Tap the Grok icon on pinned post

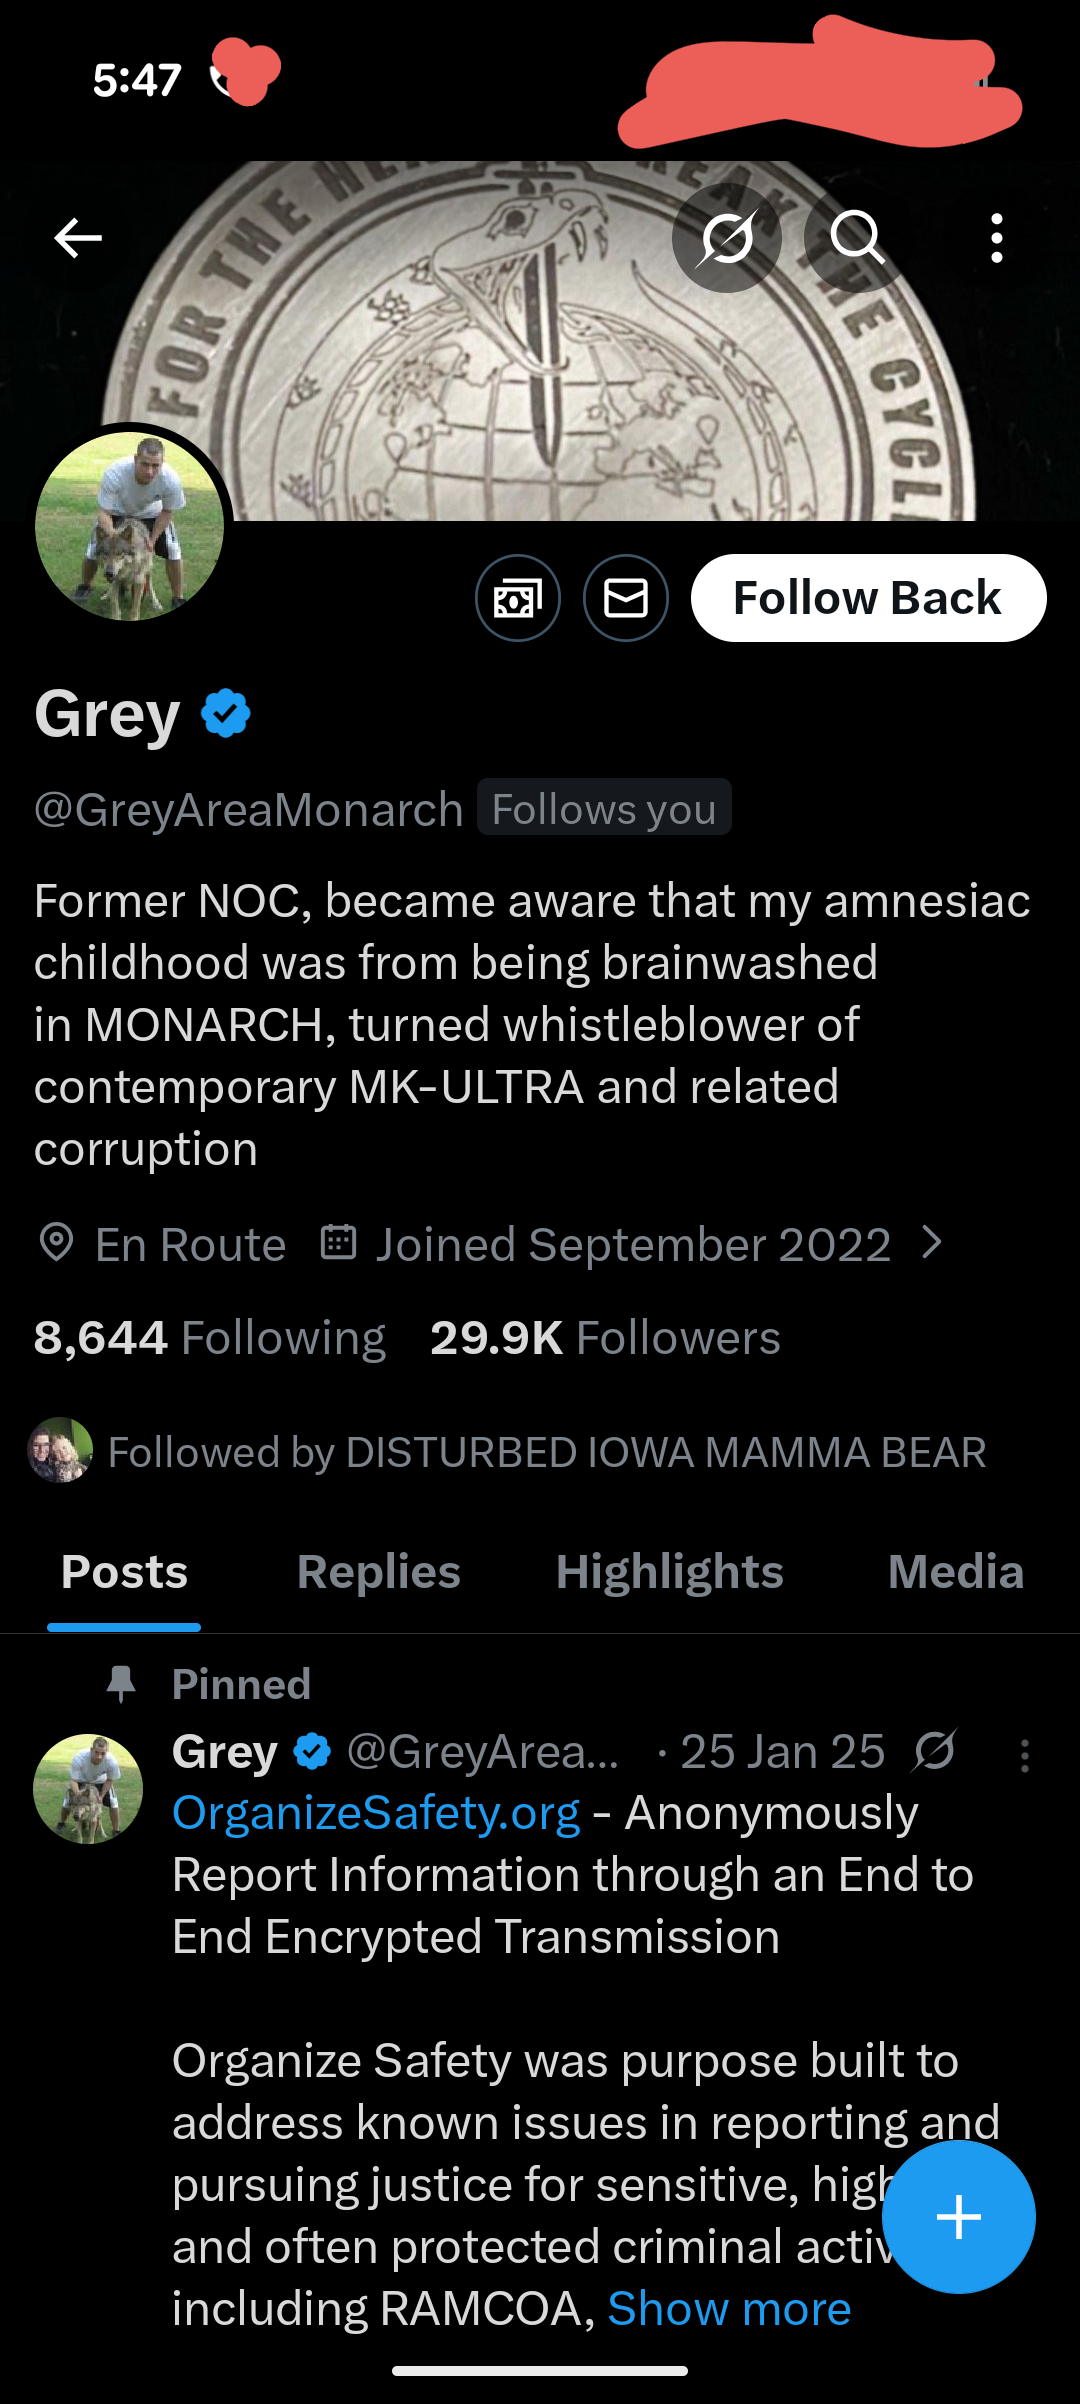tap(935, 1751)
